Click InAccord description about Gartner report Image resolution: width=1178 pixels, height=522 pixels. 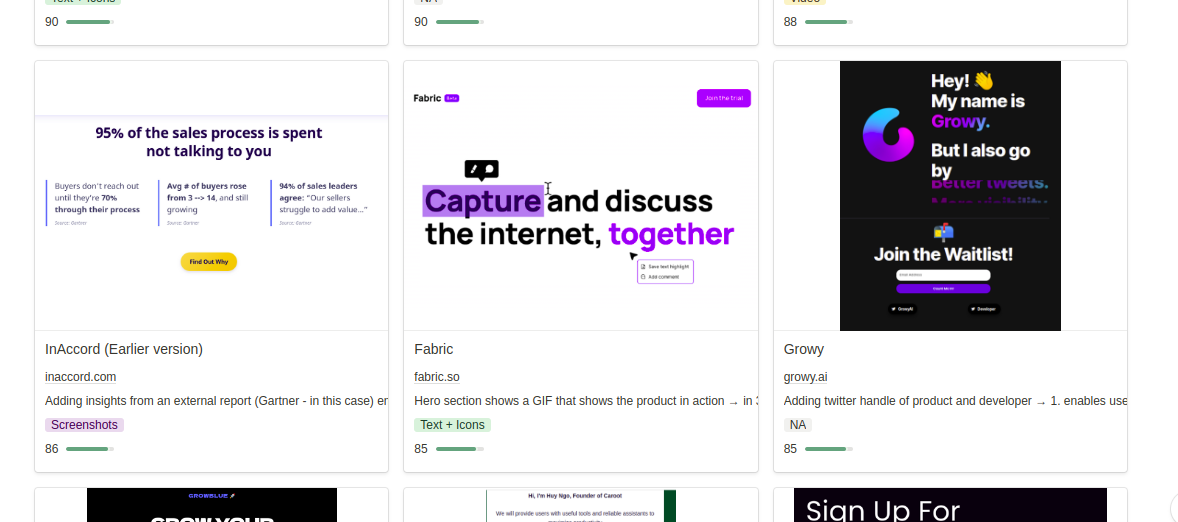point(216,401)
